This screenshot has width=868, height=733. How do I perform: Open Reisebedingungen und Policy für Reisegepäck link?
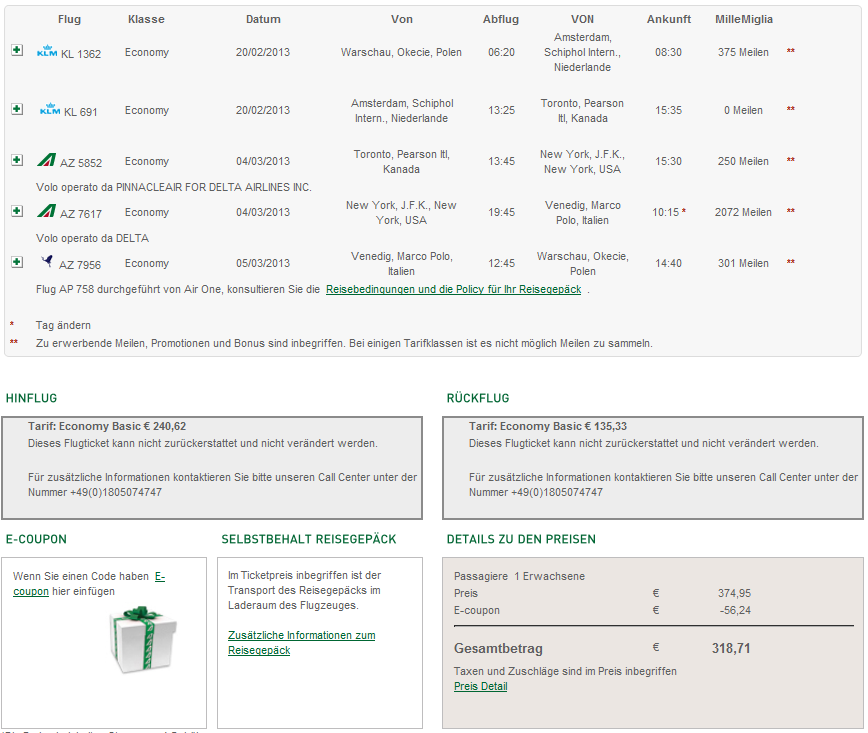453,290
